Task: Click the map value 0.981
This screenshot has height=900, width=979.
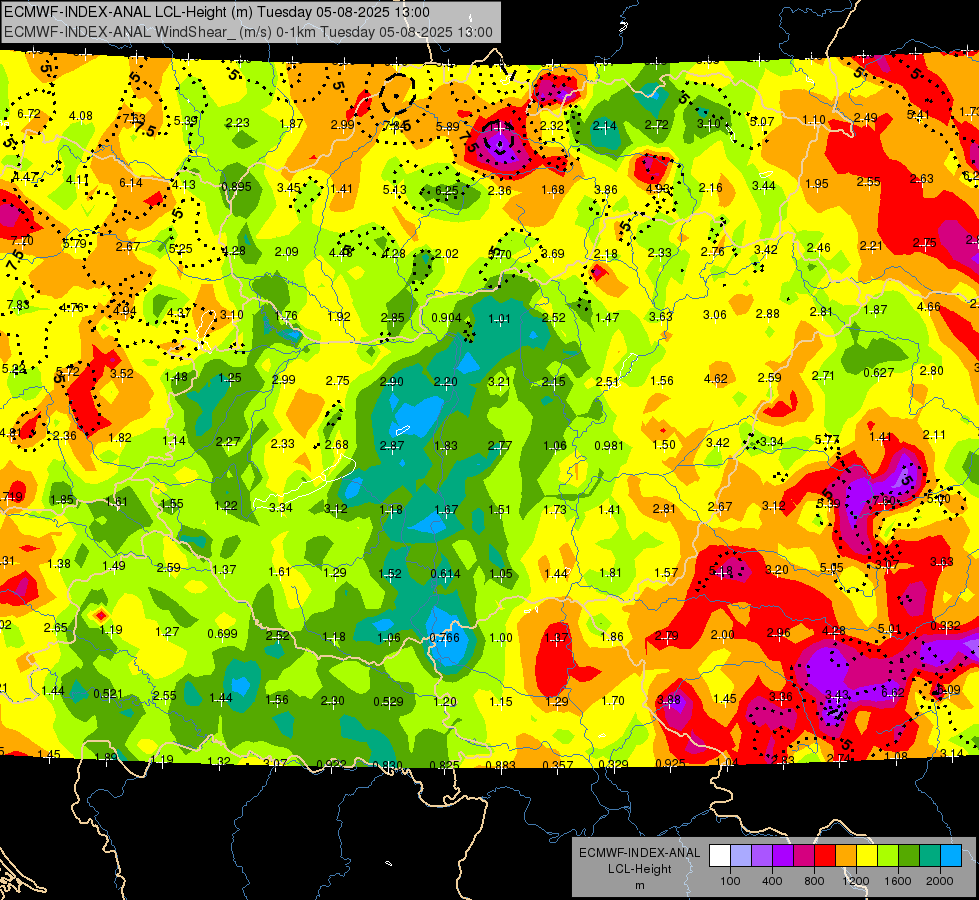Action: [609, 445]
